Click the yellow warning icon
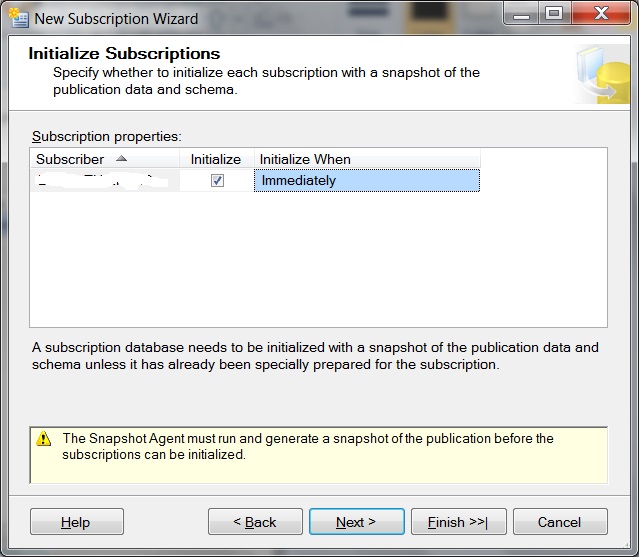 (44, 439)
